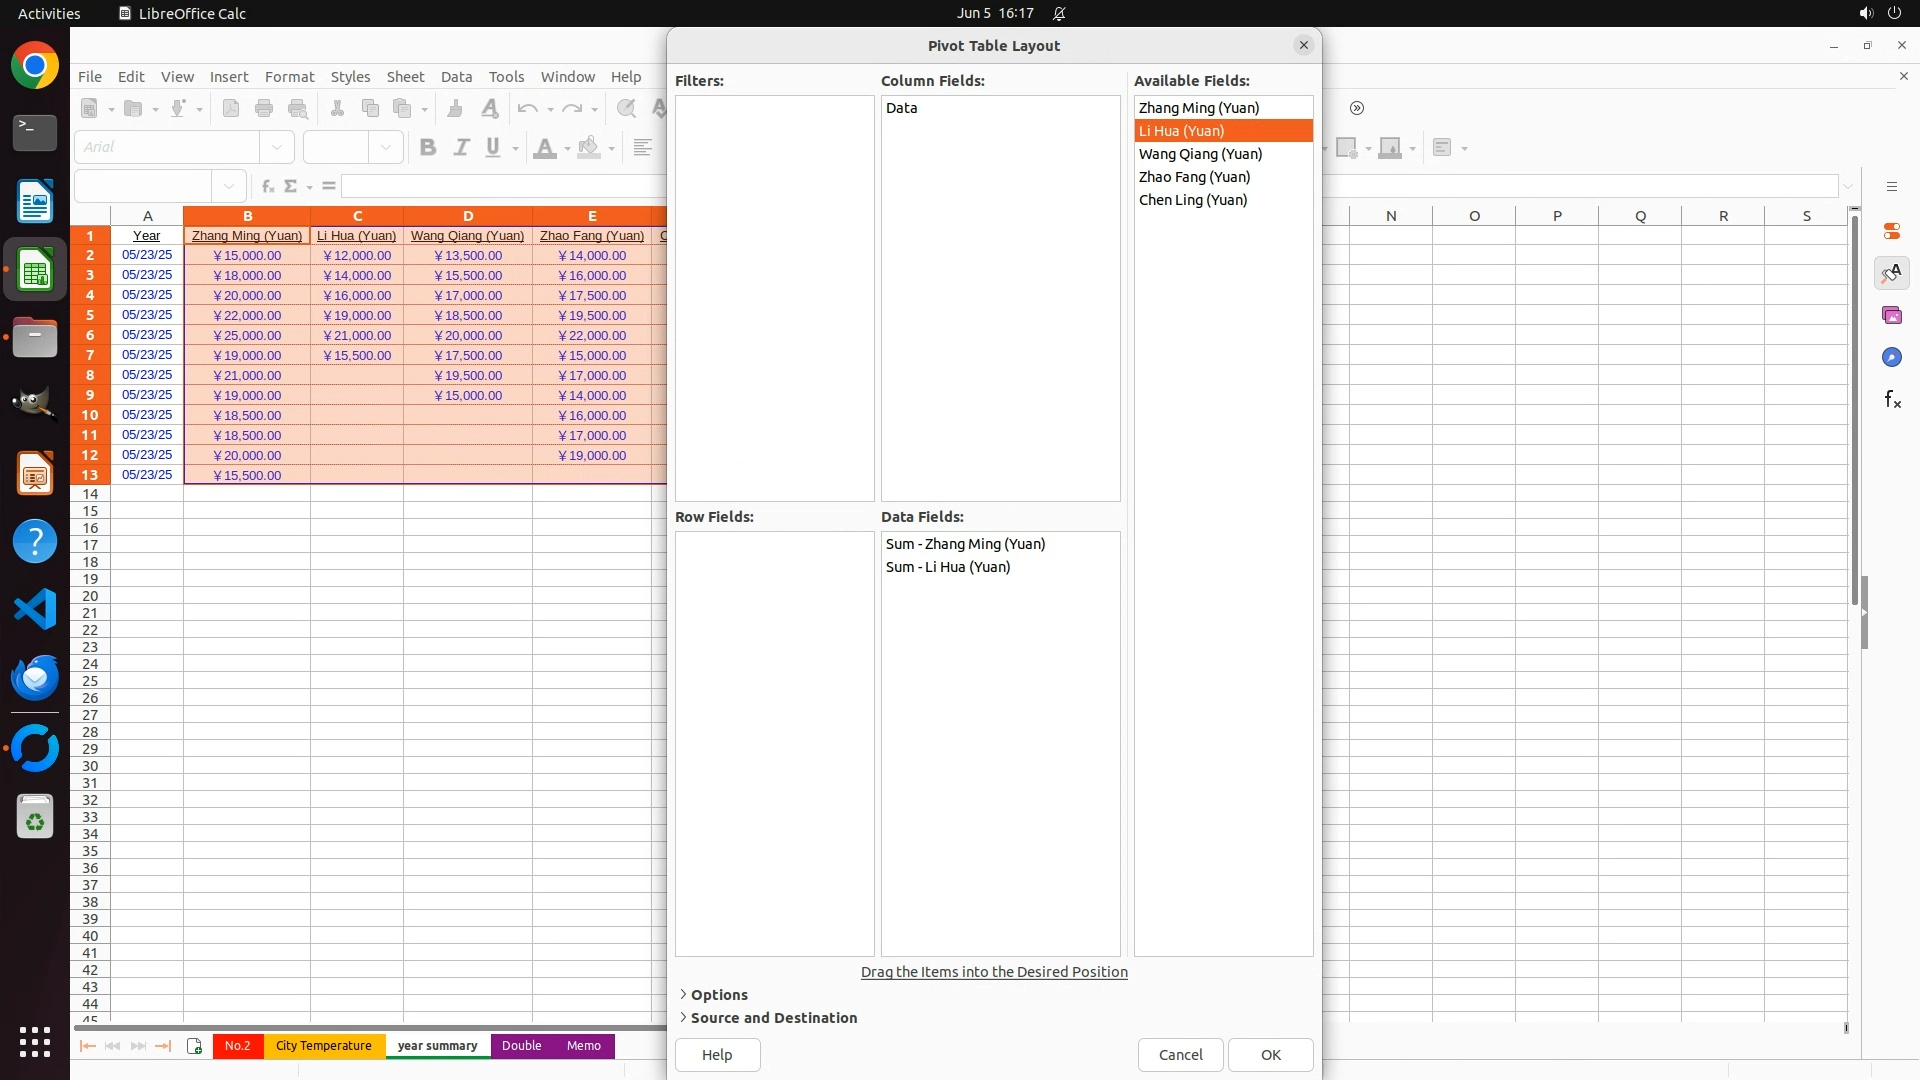This screenshot has height=1080, width=1920.
Task: Click the Cancel button
Action: (1180, 1055)
